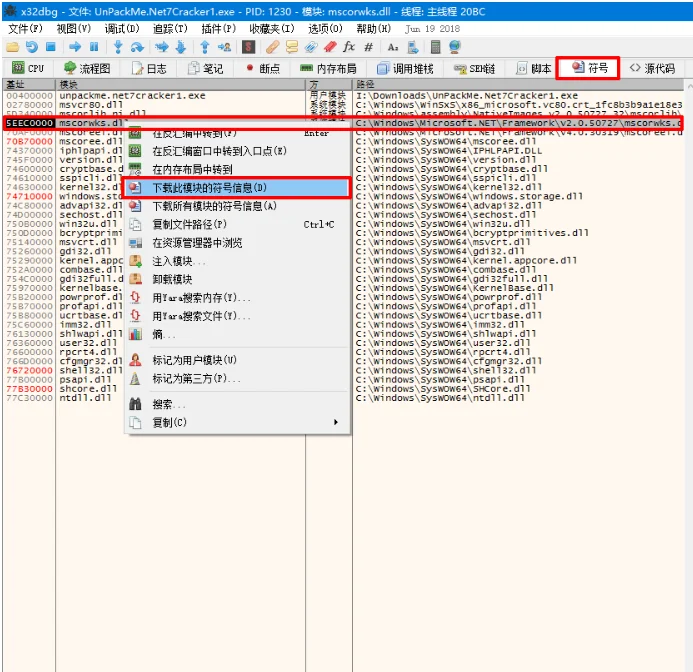The image size is (693, 672).
Task: Open patches with the bandage icon
Action: click(273, 46)
